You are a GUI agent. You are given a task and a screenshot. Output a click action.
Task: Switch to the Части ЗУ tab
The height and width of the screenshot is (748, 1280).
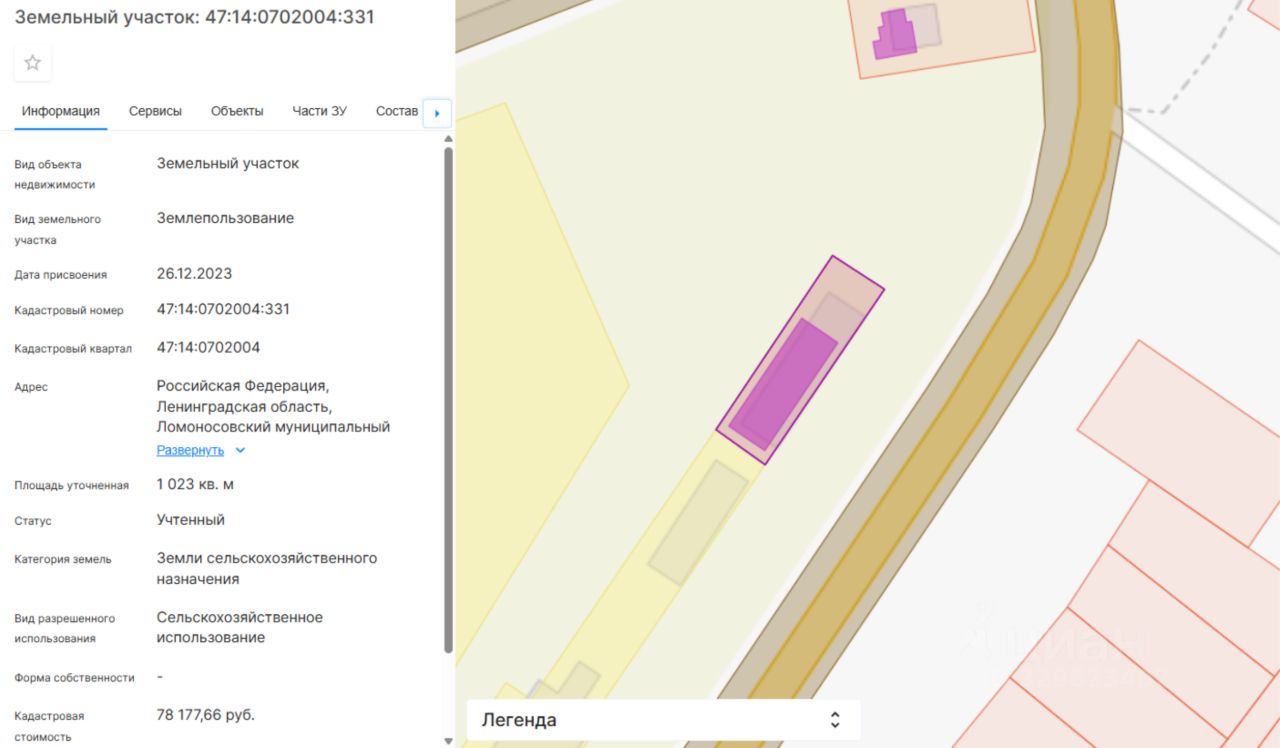click(x=319, y=111)
